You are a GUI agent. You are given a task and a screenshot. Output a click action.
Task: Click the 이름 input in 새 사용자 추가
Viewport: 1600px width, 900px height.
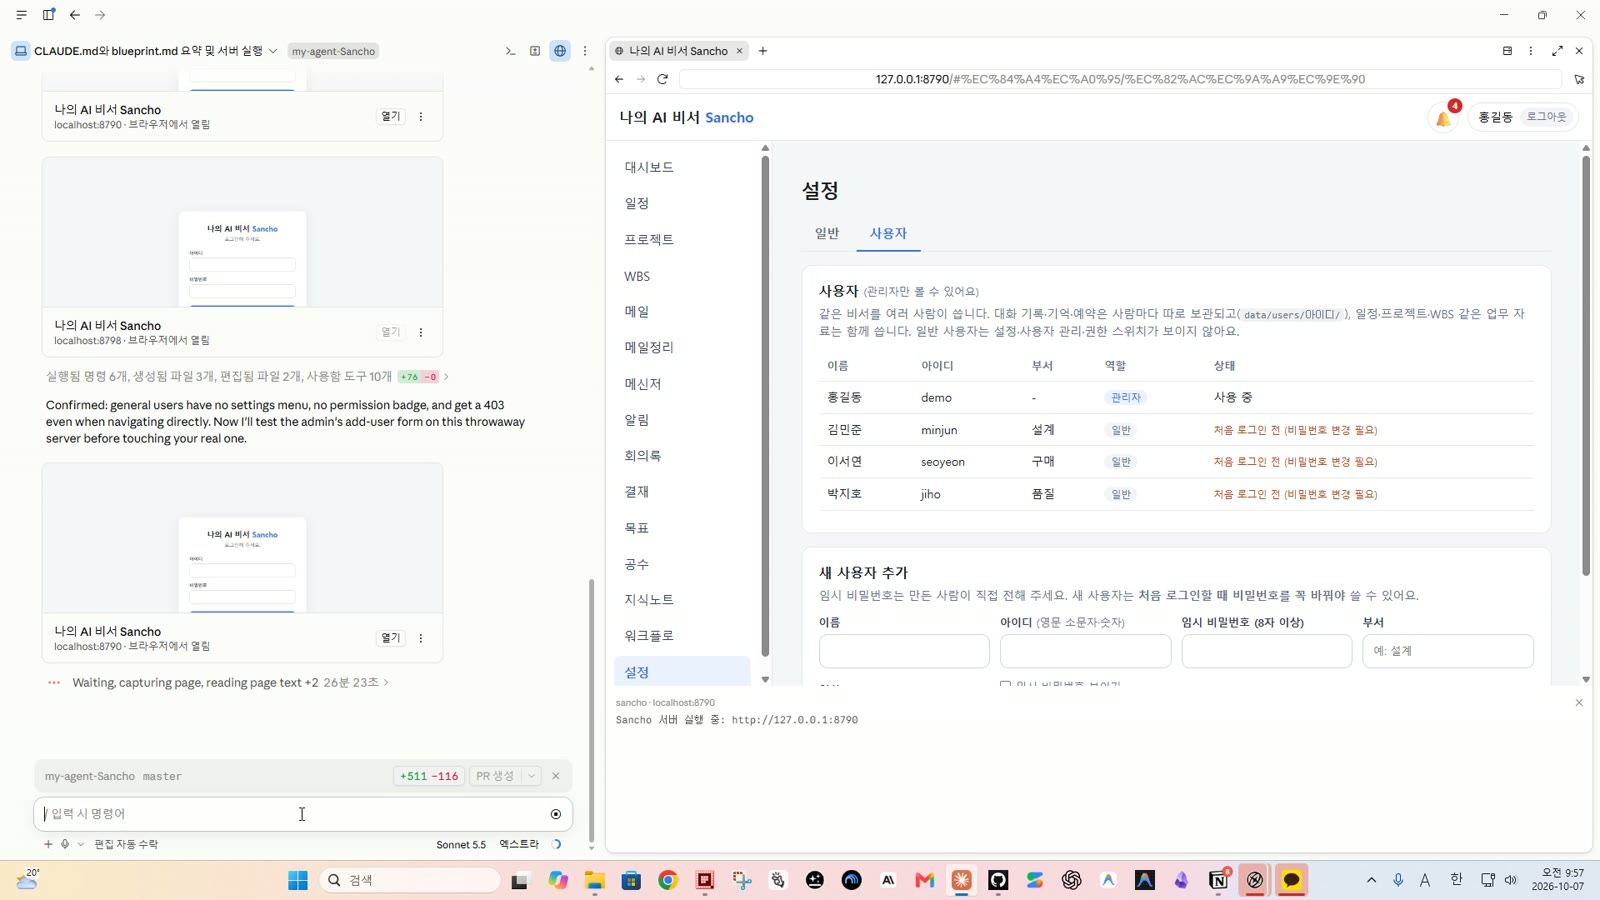coord(904,651)
